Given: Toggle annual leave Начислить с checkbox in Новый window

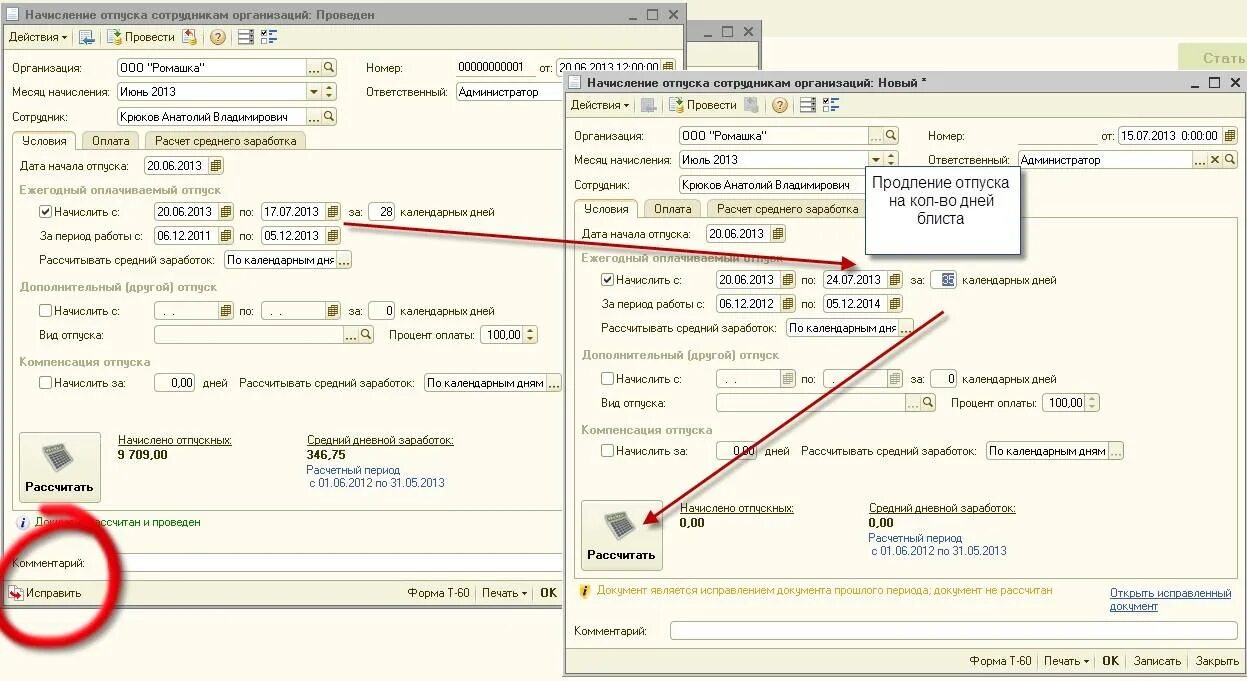Looking at the screenshot, I should [x=607, y=280].
